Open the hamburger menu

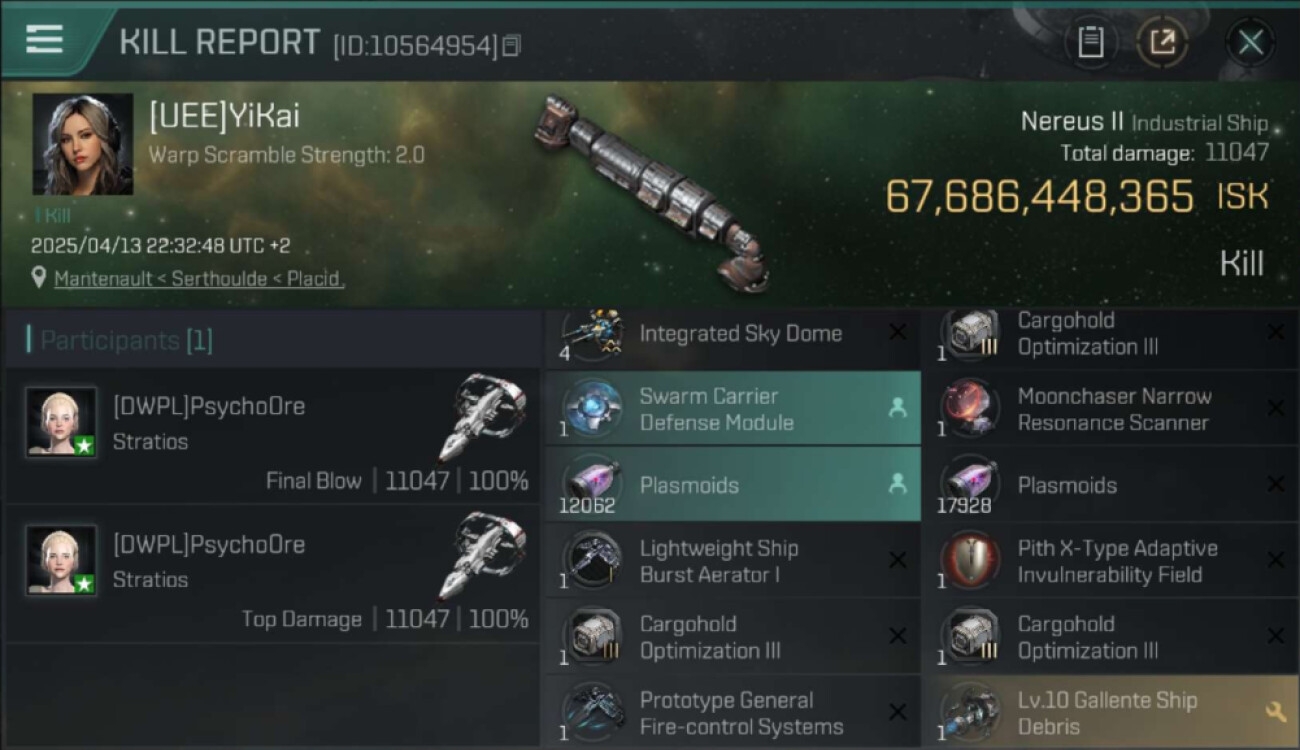click(x=44, y=40)
